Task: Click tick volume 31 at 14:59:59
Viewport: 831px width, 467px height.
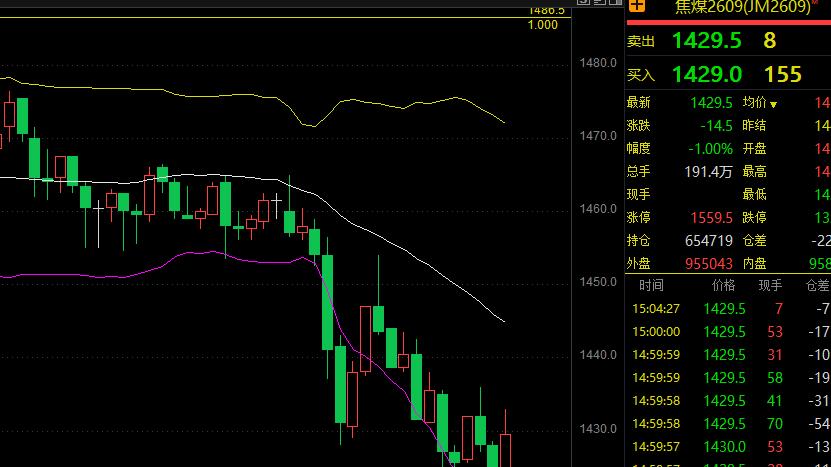Action: pyautogui.click(x=775, y=355)
